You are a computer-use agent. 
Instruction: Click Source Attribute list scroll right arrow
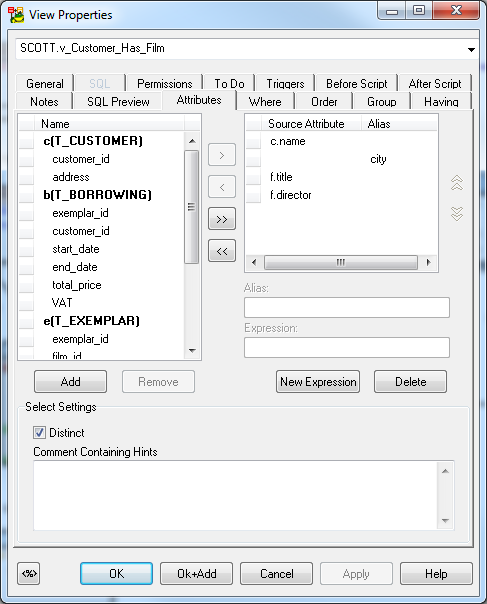(428, 262)
